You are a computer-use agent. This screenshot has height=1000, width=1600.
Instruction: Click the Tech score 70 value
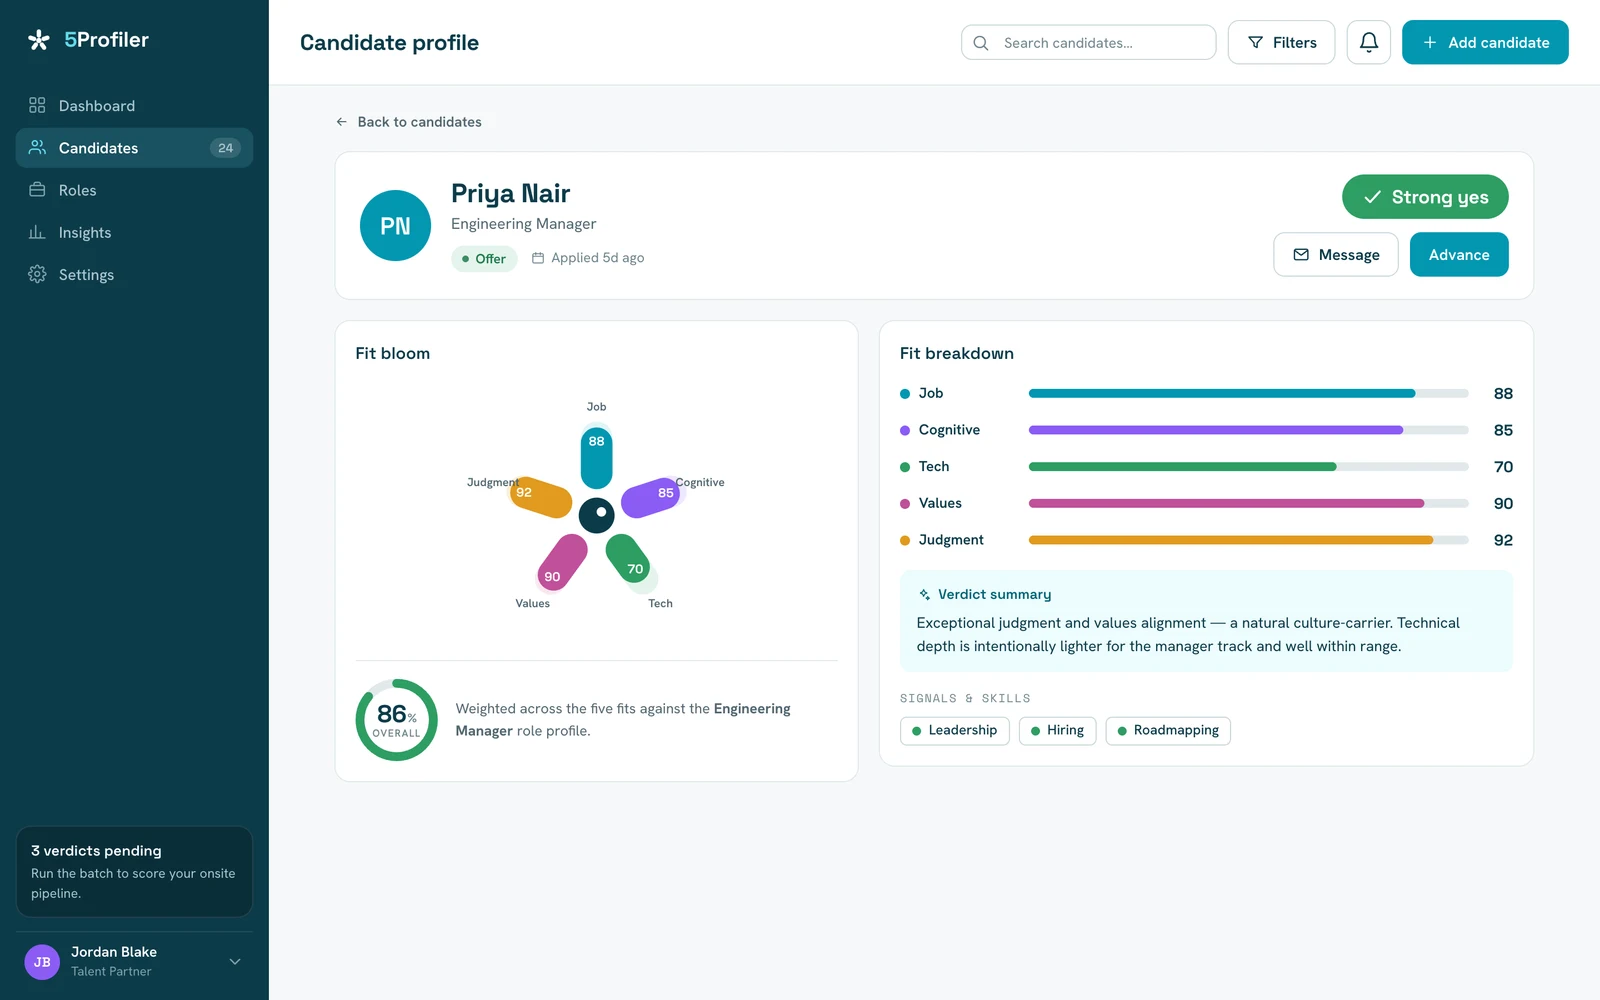click(1503, 467)
